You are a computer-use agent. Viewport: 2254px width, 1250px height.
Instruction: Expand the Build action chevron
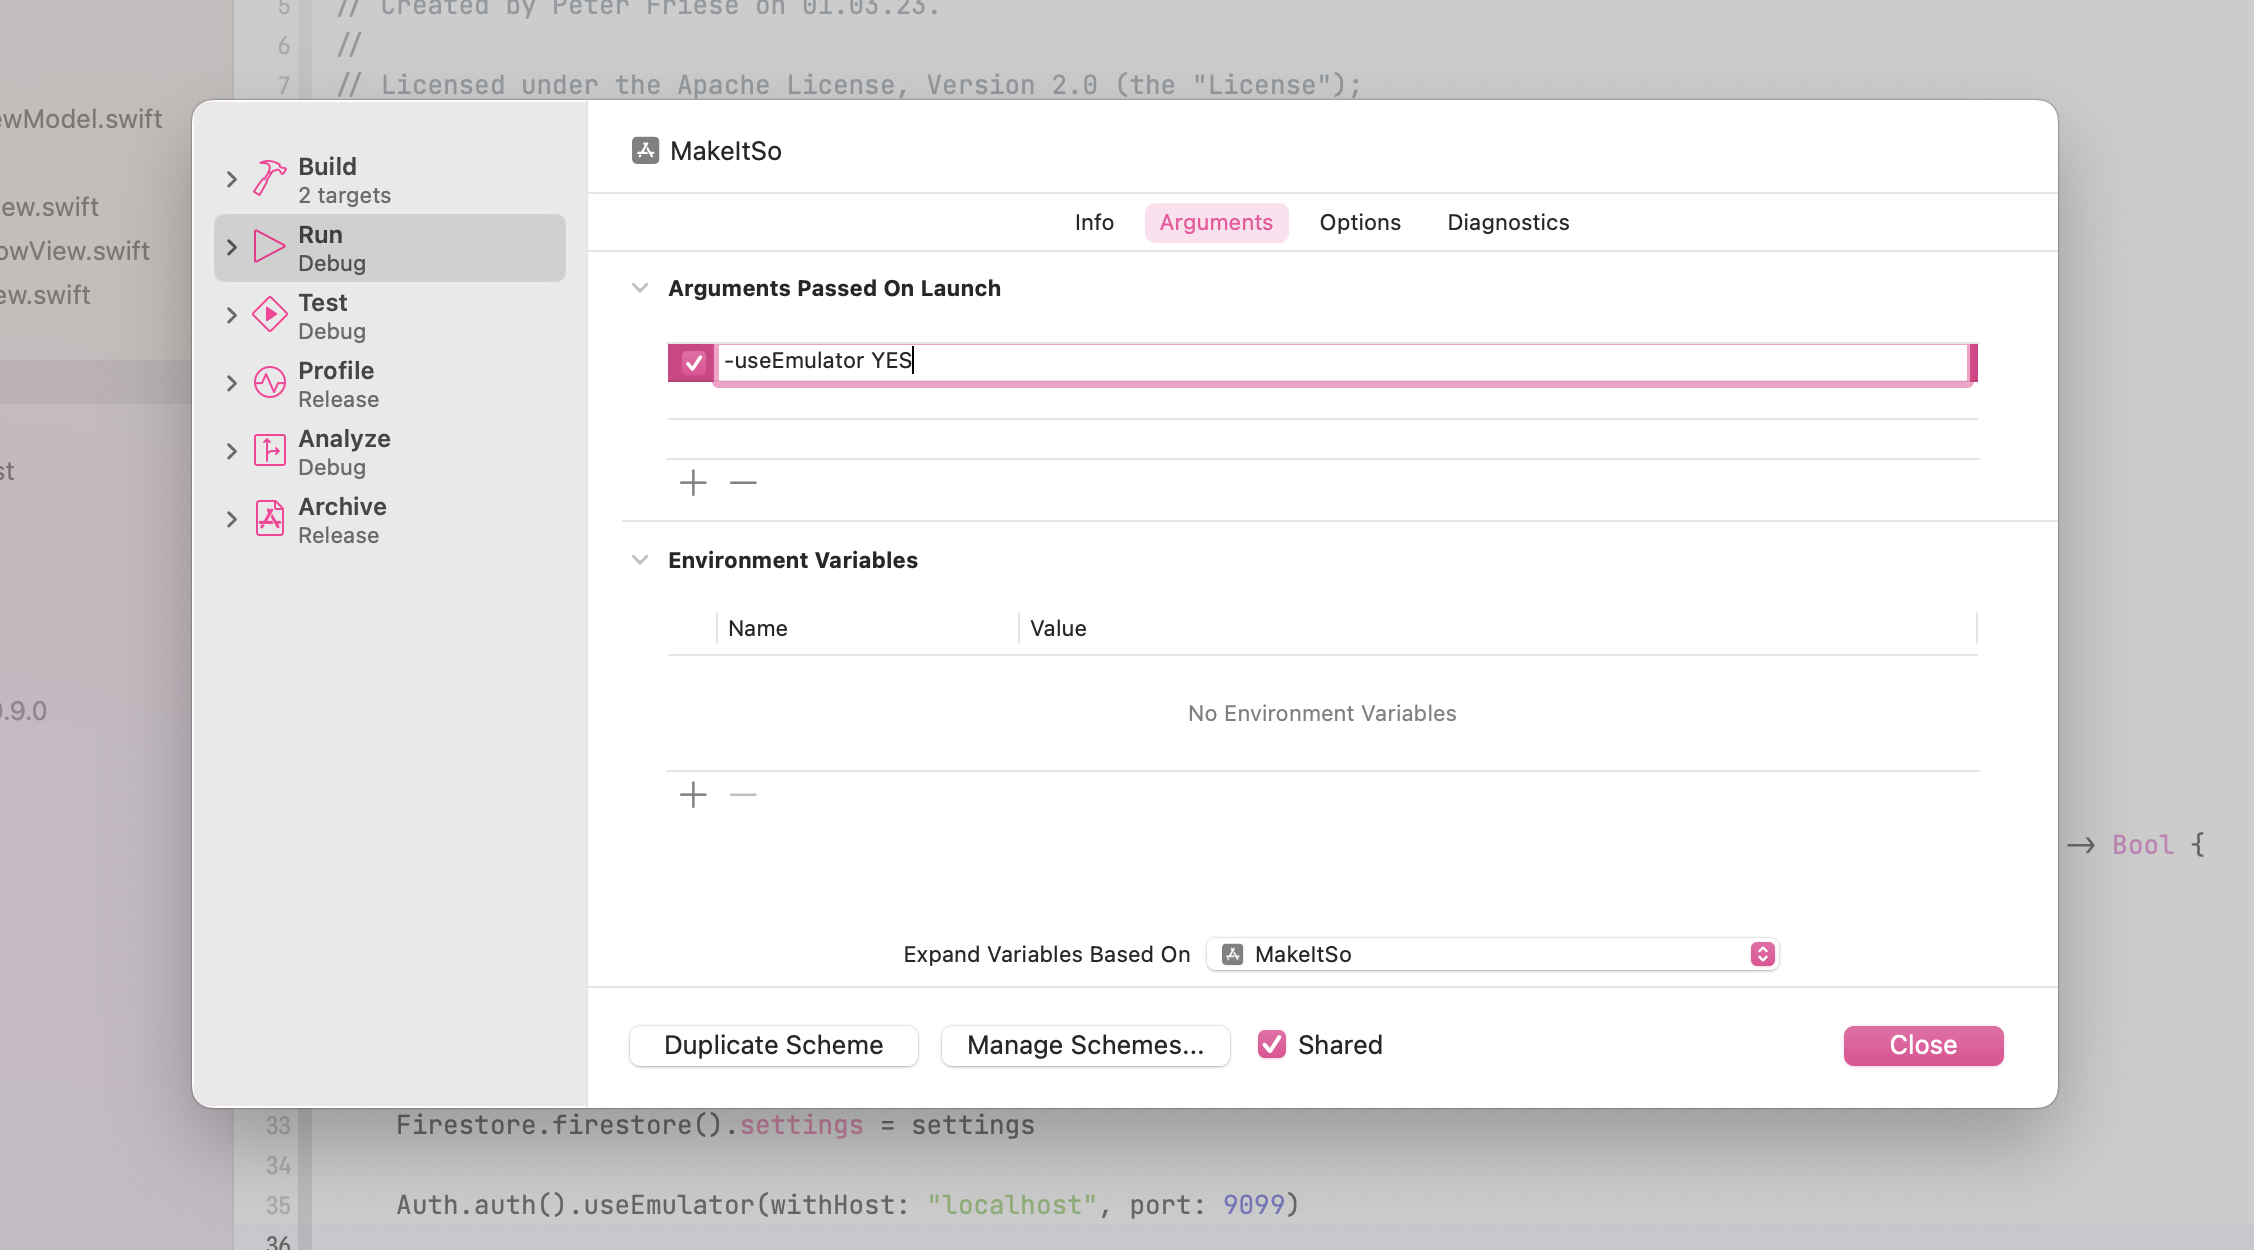pyautogui.click(x=232, y=179)
